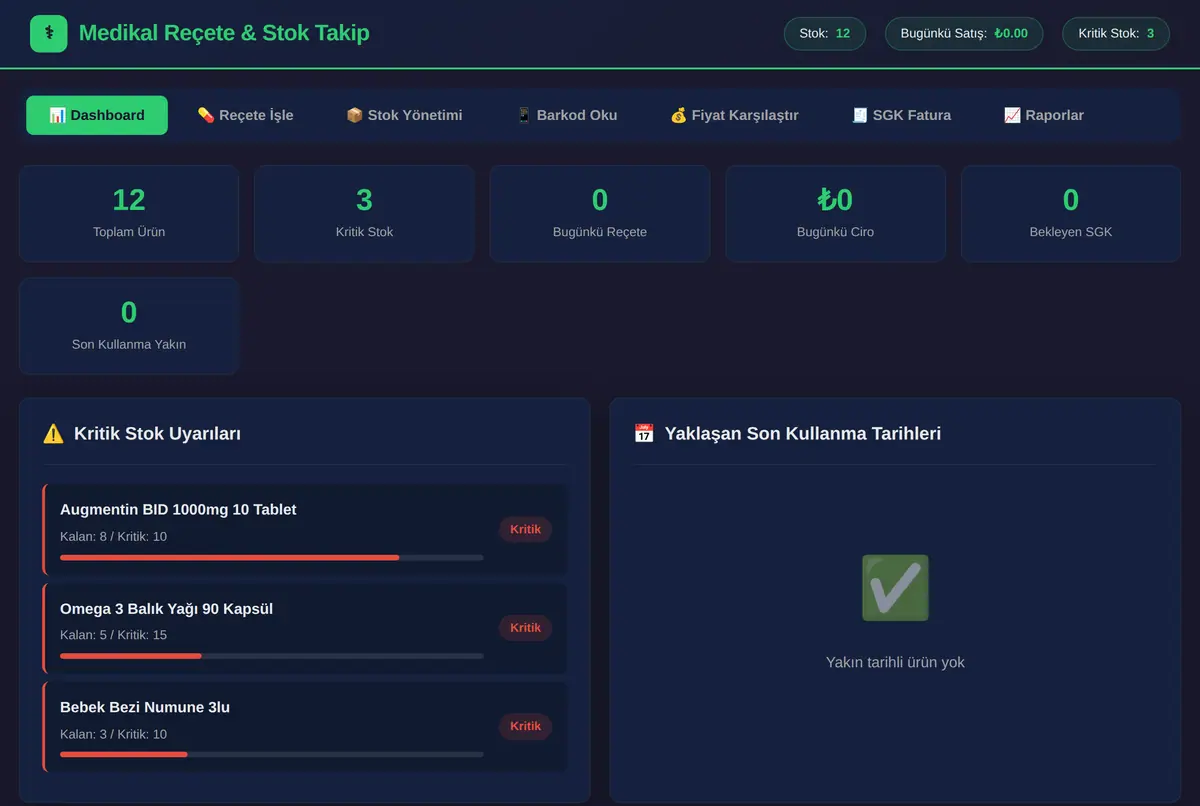Click the Bugünkü Satış header pill

point(964,33)
